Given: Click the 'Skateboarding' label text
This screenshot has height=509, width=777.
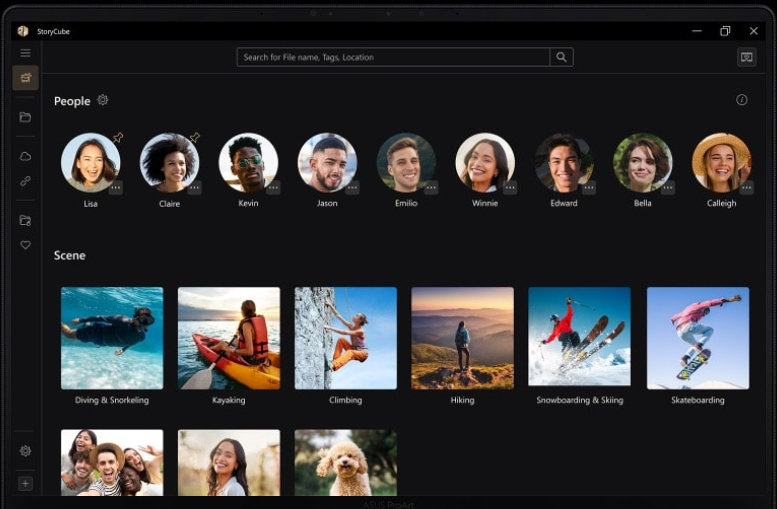Looking at the screenshot, I should point(698,400).
